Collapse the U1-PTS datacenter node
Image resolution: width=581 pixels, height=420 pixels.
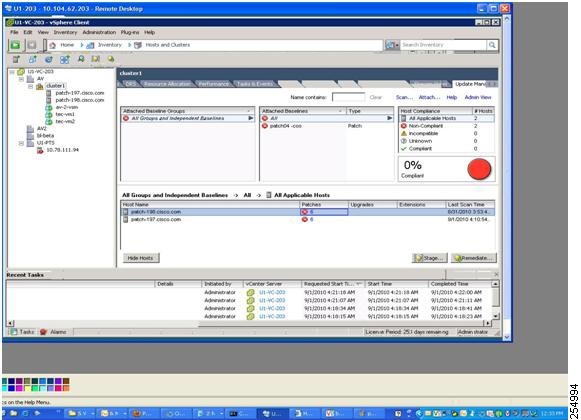pos(21,143)
